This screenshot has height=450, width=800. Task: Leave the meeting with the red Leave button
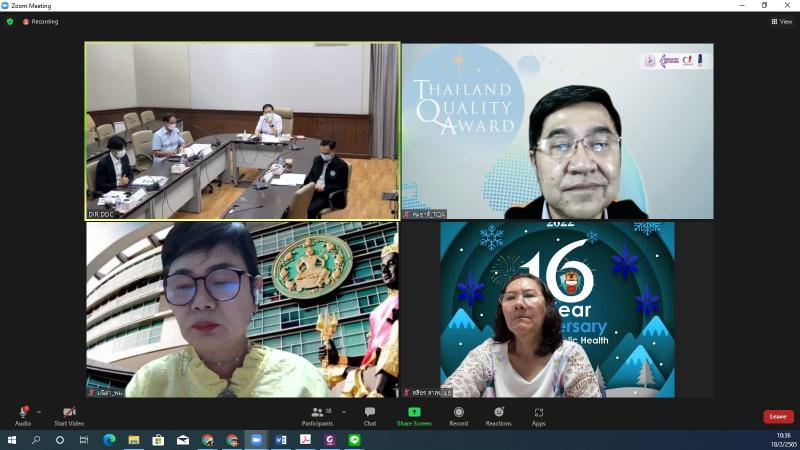pyautogui.click(x=778, y=416)
